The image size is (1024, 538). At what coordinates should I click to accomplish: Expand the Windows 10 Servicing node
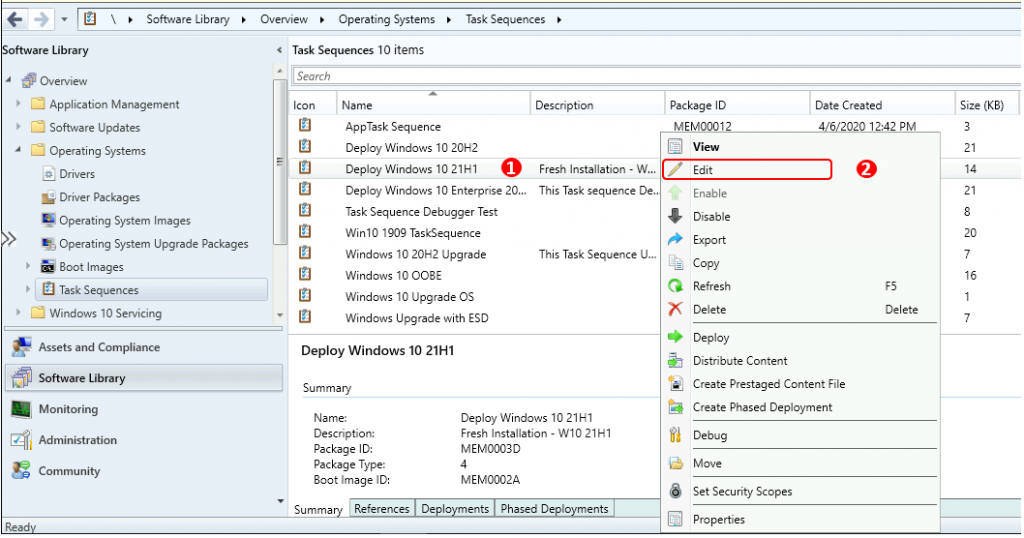pyautogui.click(x=18, y=313)
